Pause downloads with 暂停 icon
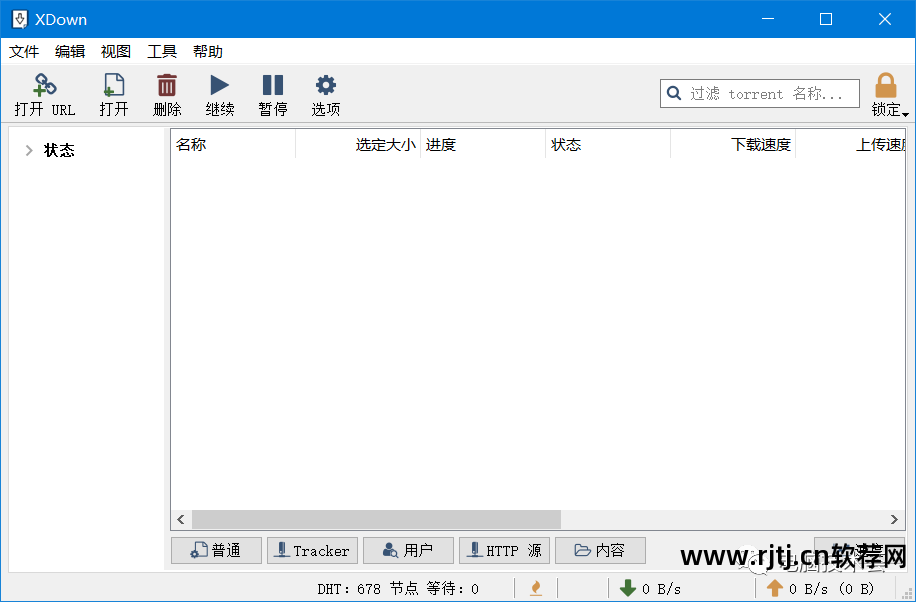This screenshot has height=602, width=916. (273, 94)
